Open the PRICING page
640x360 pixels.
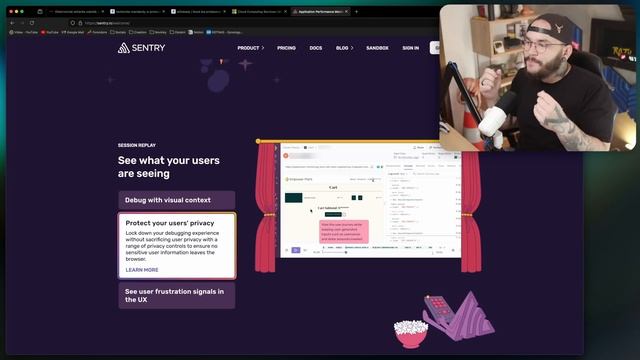(x=286, y=48)
